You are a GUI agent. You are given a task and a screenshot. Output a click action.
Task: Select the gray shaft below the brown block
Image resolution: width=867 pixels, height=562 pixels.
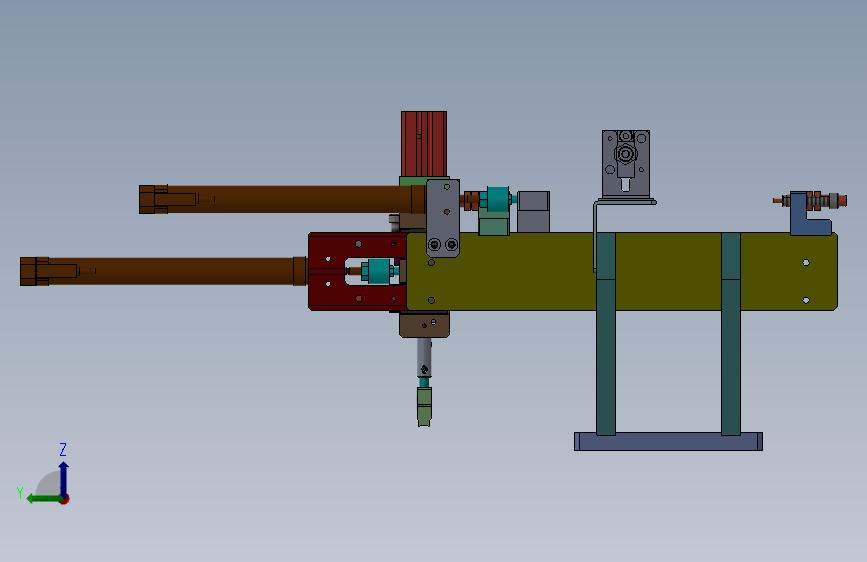pyautogui.click(x=424, y=357)
